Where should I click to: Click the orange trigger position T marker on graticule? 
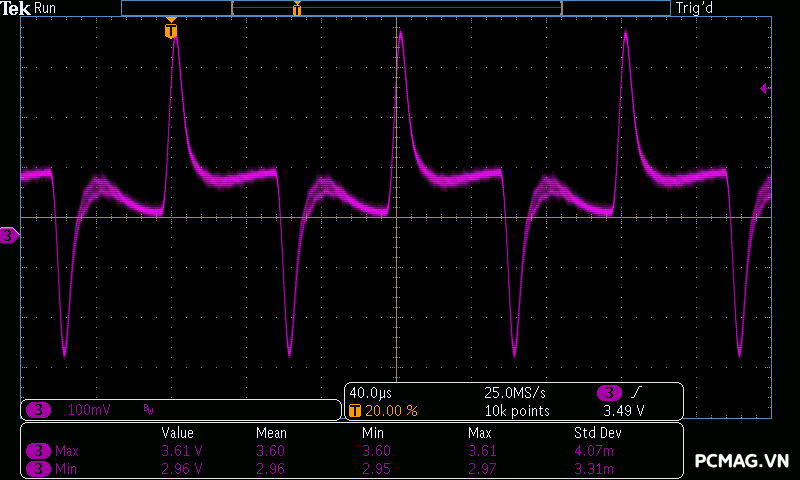[171, 31]
